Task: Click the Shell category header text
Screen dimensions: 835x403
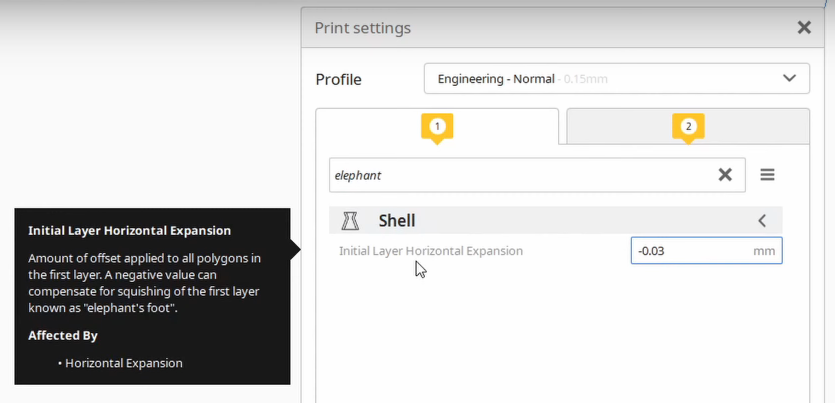Action: click(x=397, y=220)
